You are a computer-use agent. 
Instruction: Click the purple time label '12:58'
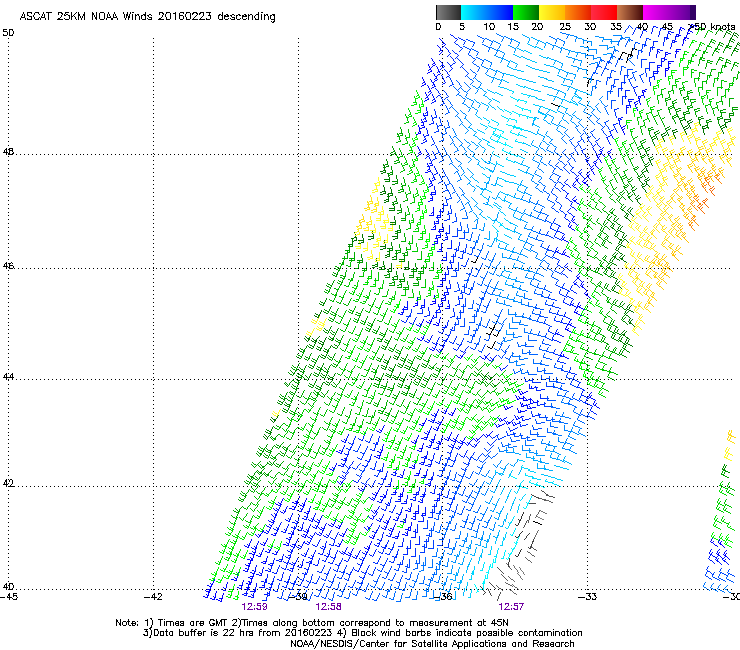328,607
